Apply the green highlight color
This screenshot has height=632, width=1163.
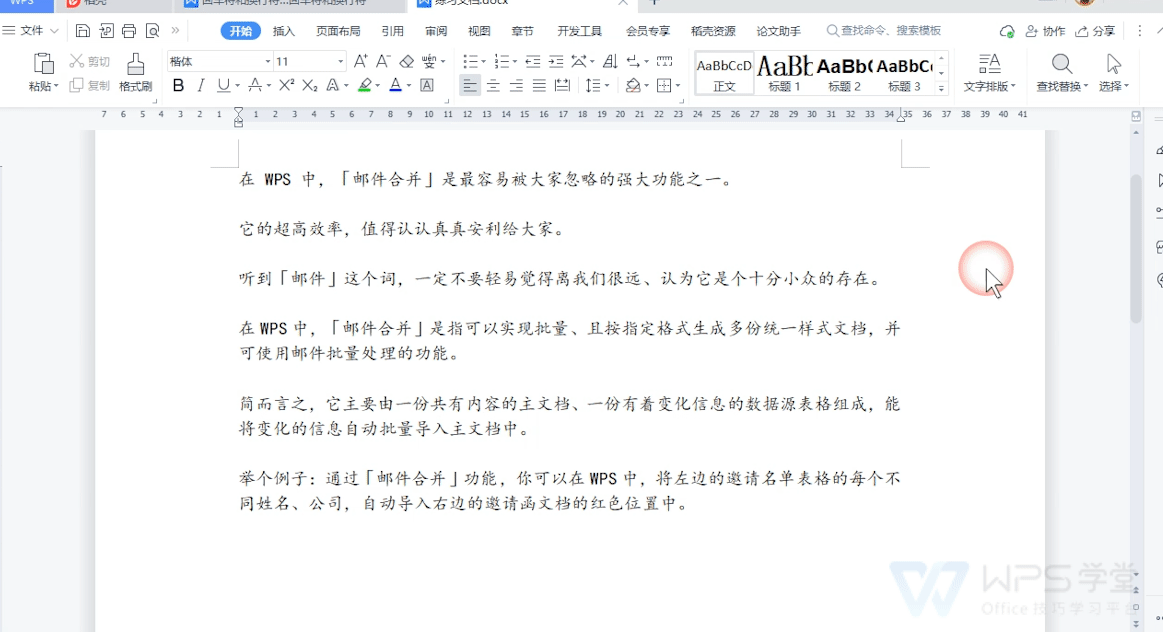click(364, 85)
